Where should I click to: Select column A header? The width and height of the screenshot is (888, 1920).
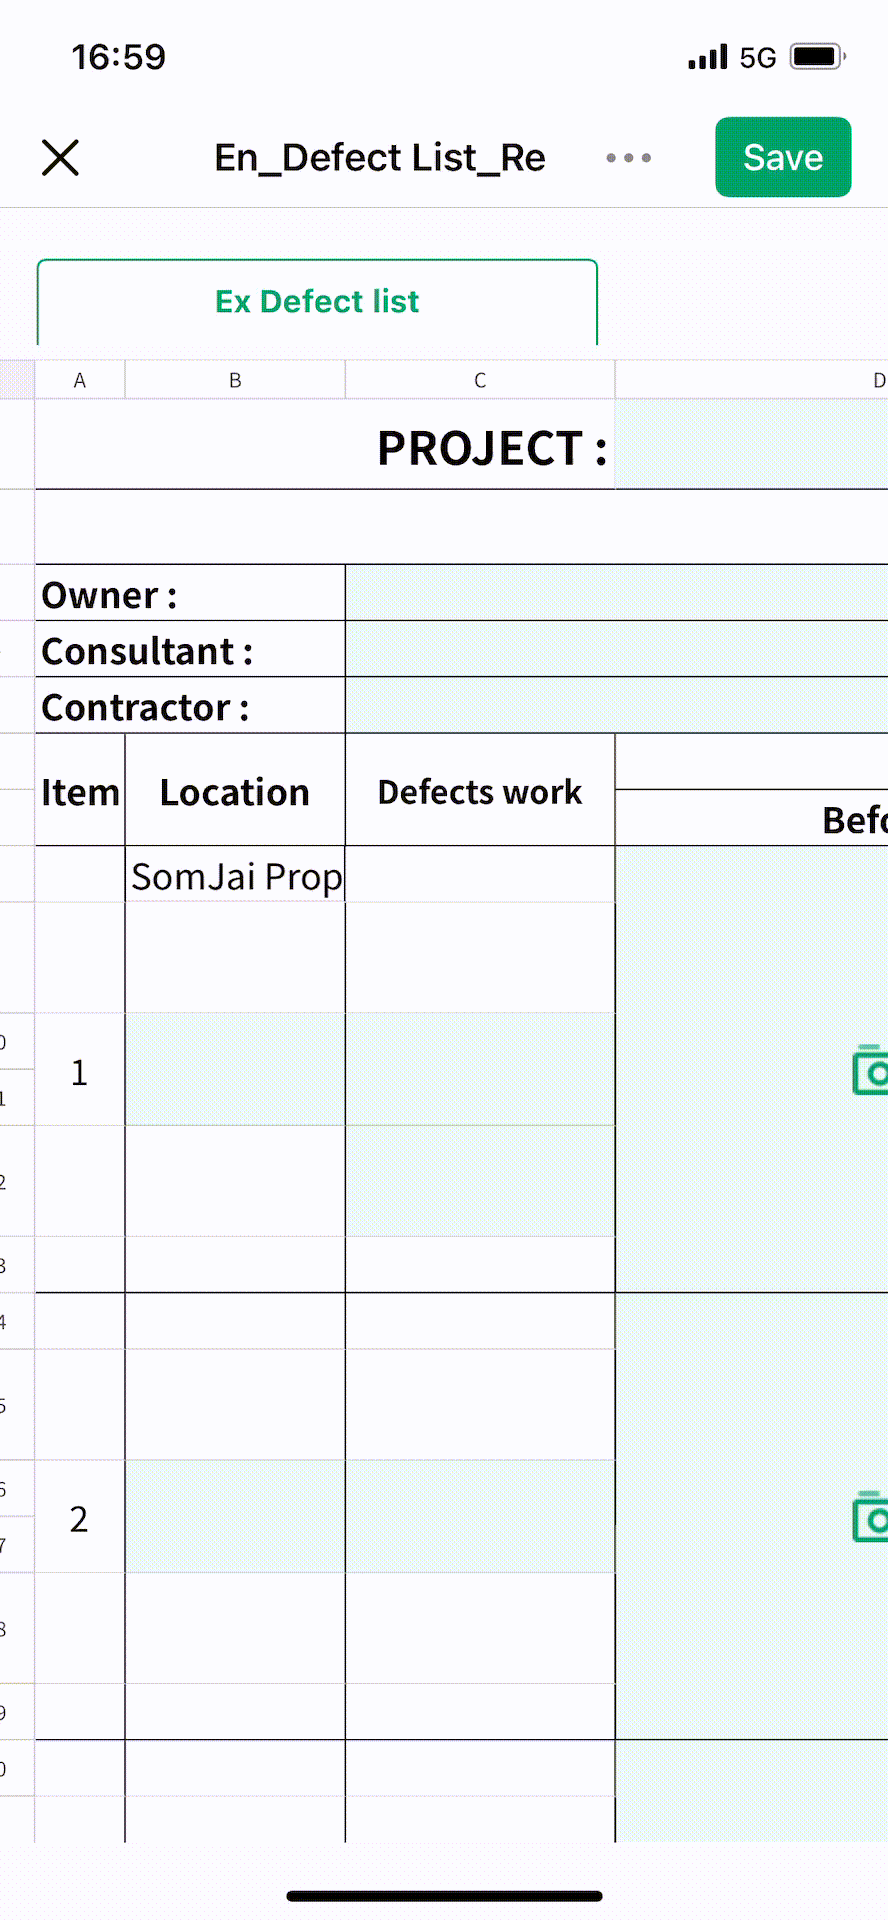(80, 380)
